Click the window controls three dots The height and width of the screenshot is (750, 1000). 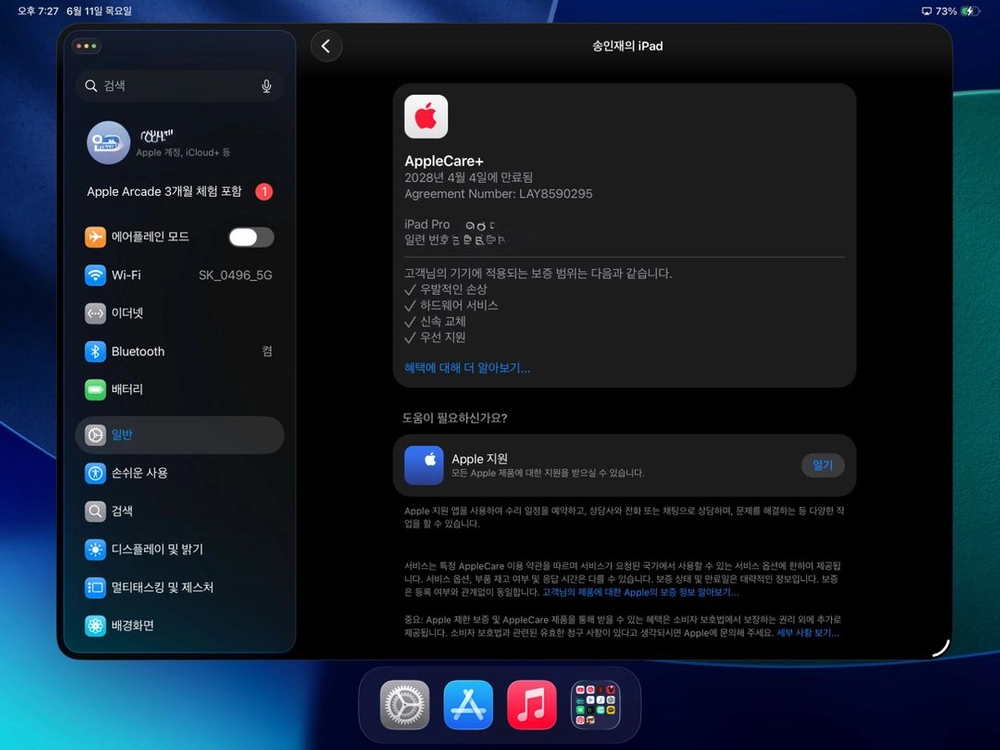pyautogui.click(x=86, y=46)
